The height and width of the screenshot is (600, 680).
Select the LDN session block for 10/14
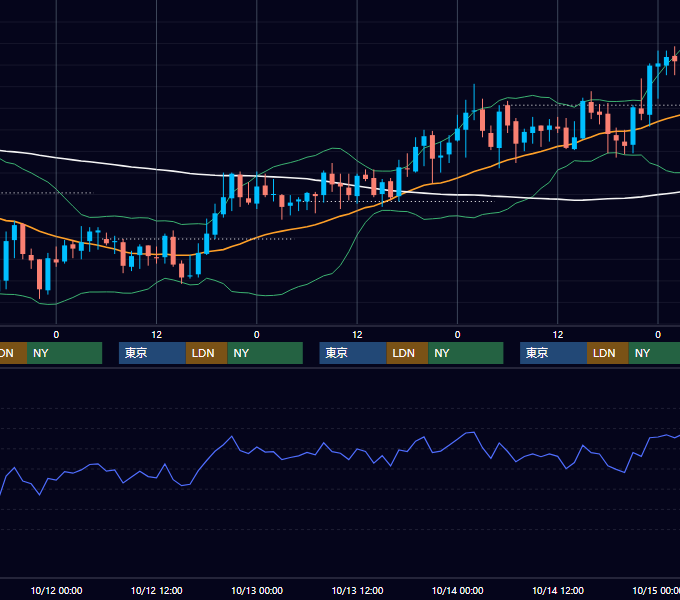[x=608, y=353]
